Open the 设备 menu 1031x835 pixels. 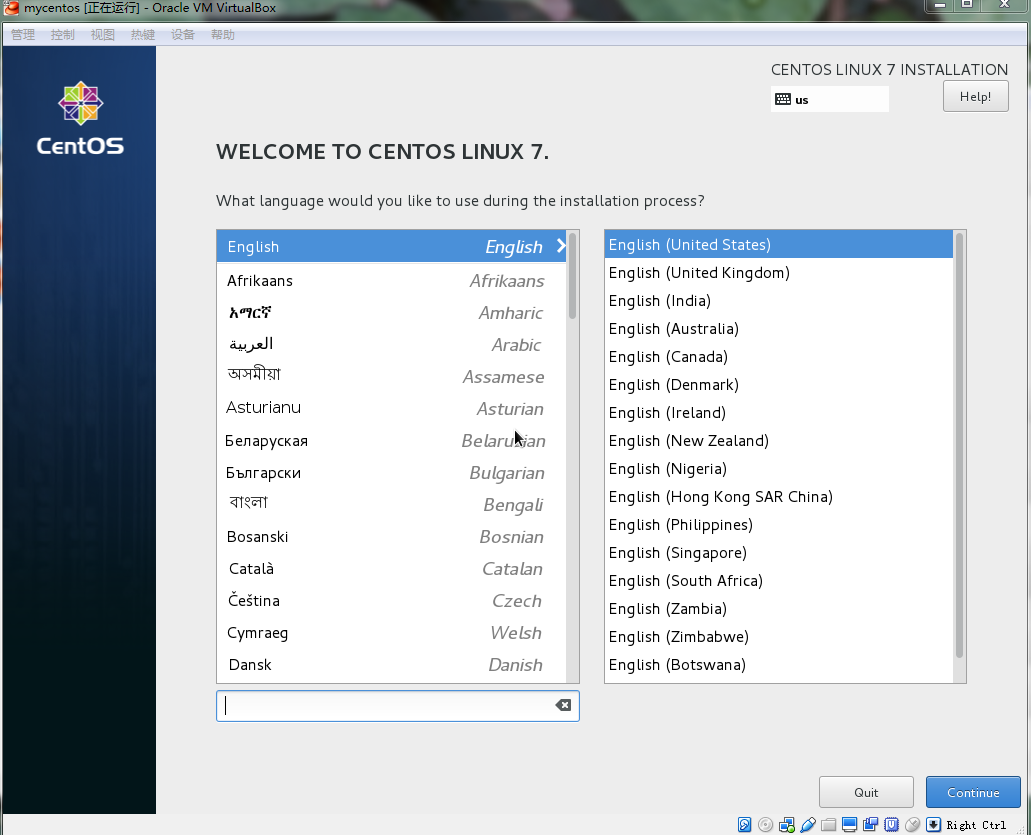coord(183,35)
